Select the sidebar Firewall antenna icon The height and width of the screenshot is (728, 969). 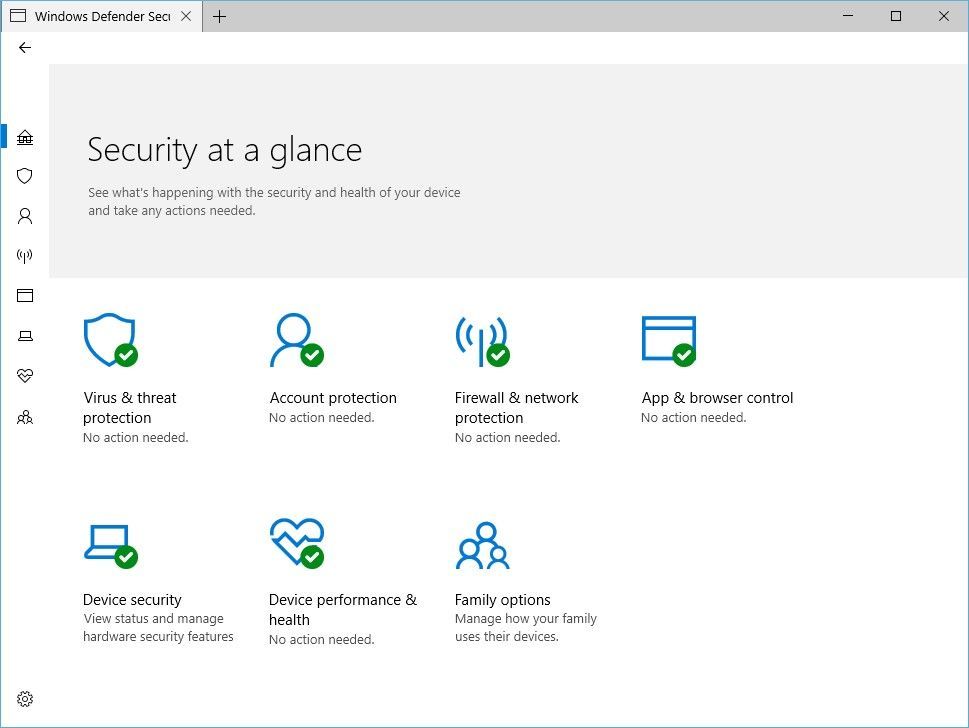[x=25, y=256]
